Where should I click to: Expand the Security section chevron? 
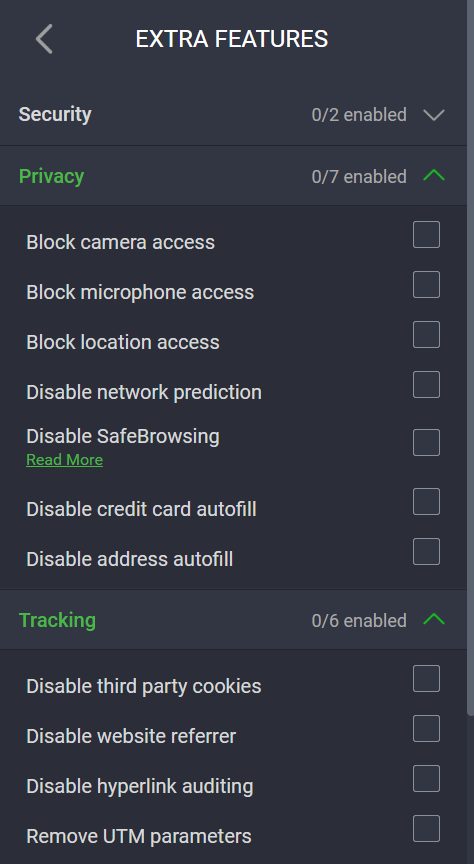coord(434,115)
